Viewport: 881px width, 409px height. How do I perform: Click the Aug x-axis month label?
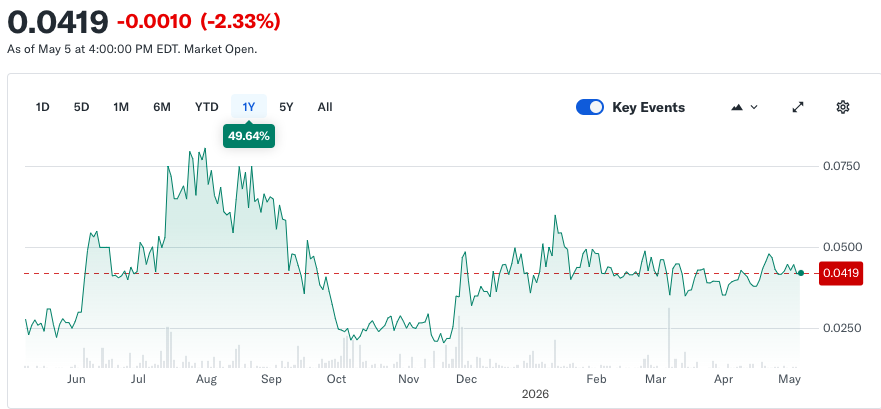(206, 379)
